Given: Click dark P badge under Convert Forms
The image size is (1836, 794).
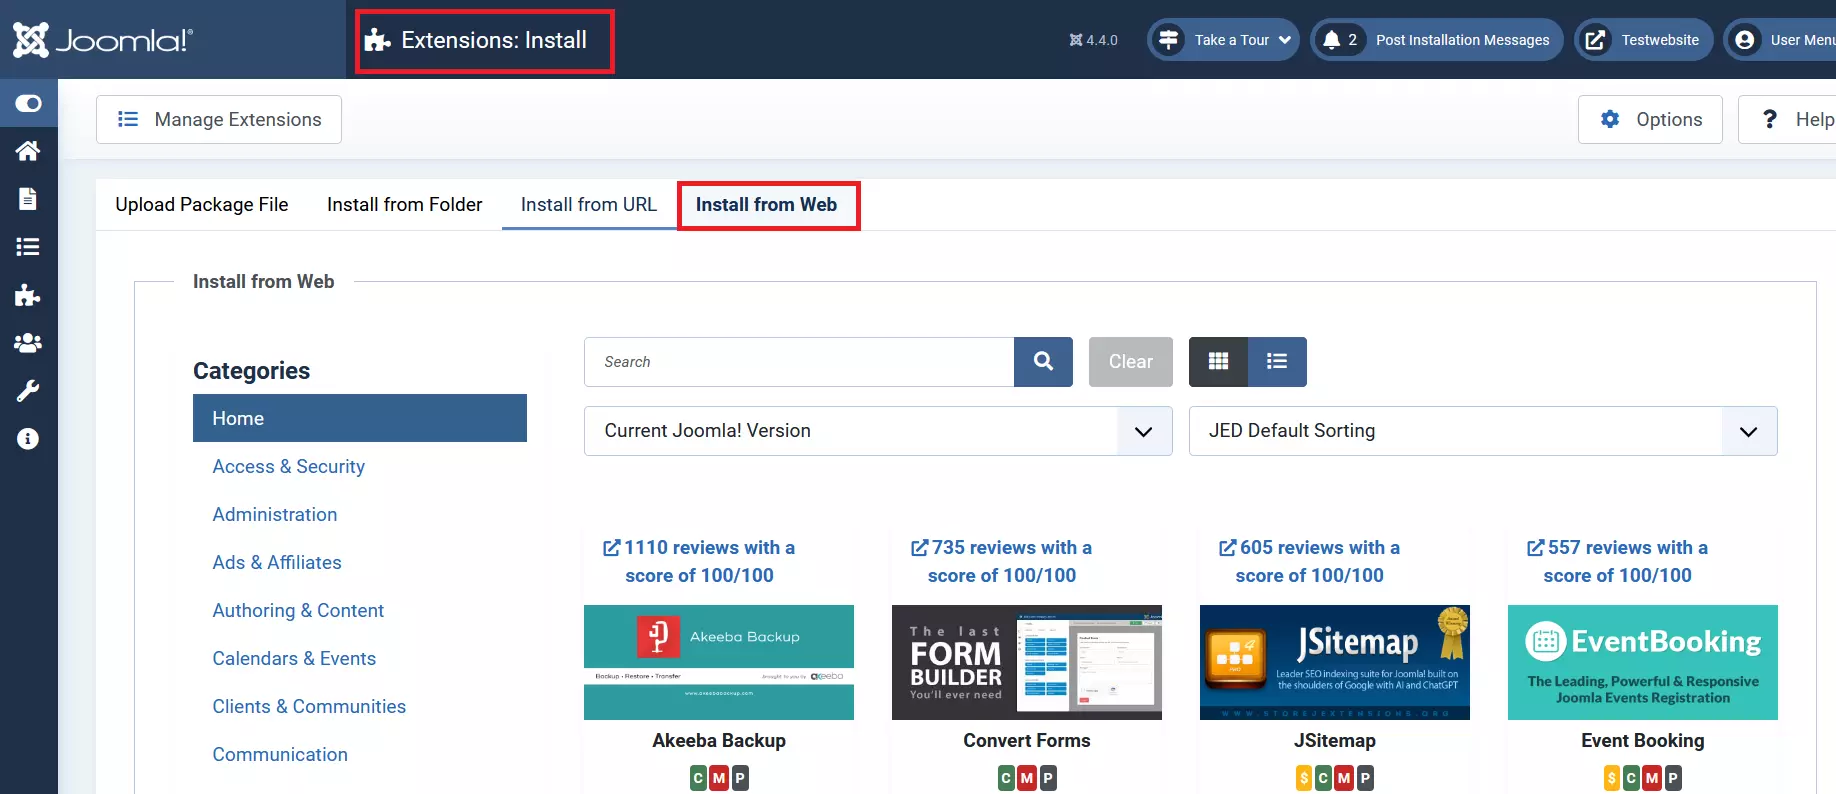Looking at the screenshot, I should [x=1048, y=778].
